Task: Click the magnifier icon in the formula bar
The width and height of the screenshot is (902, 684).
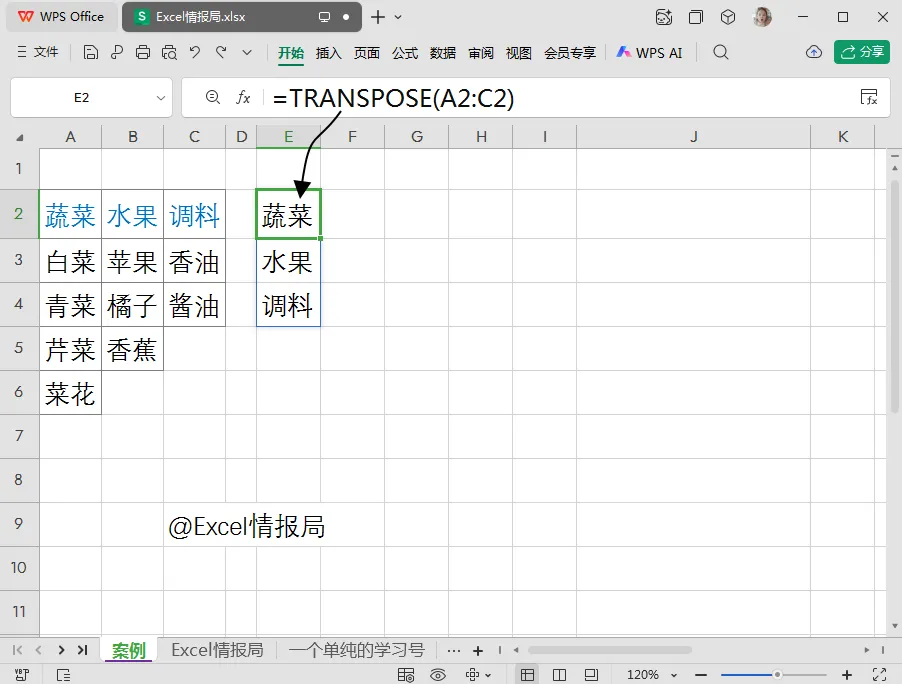Action: point(213,97)
